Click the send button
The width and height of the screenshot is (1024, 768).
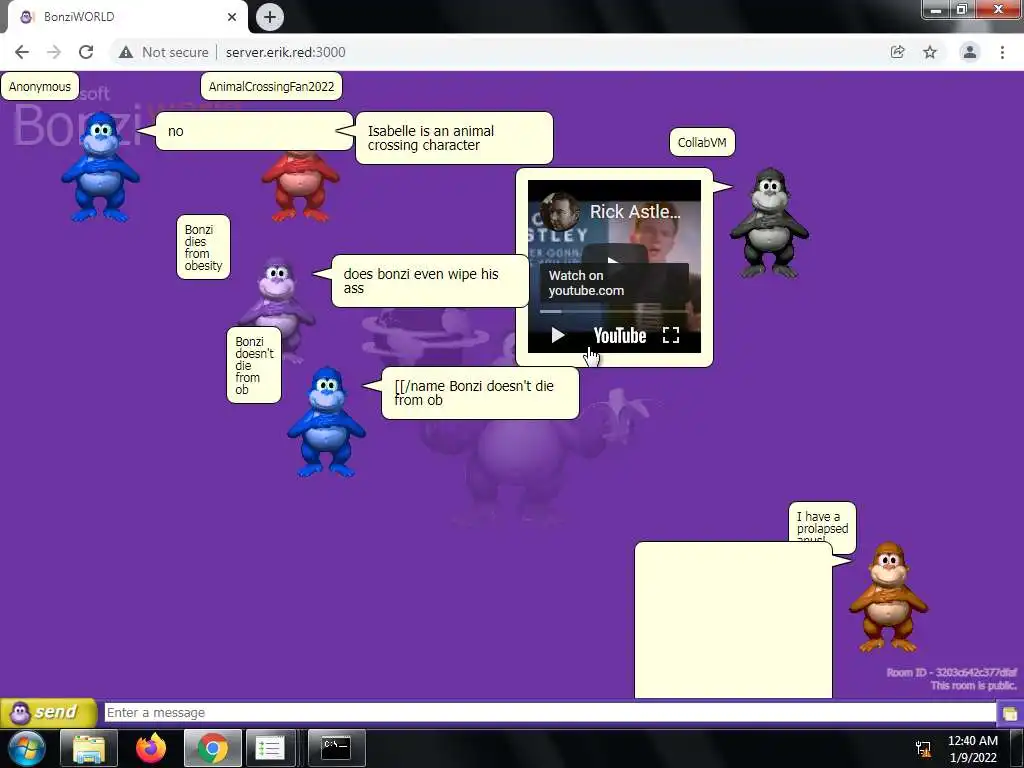pyautogui.click(x=49, y=712)
